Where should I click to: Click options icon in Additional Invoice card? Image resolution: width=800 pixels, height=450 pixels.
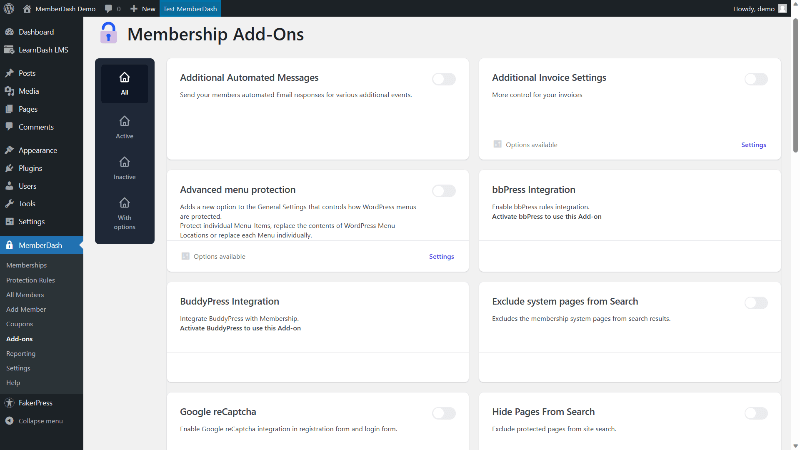click(497, 144)
